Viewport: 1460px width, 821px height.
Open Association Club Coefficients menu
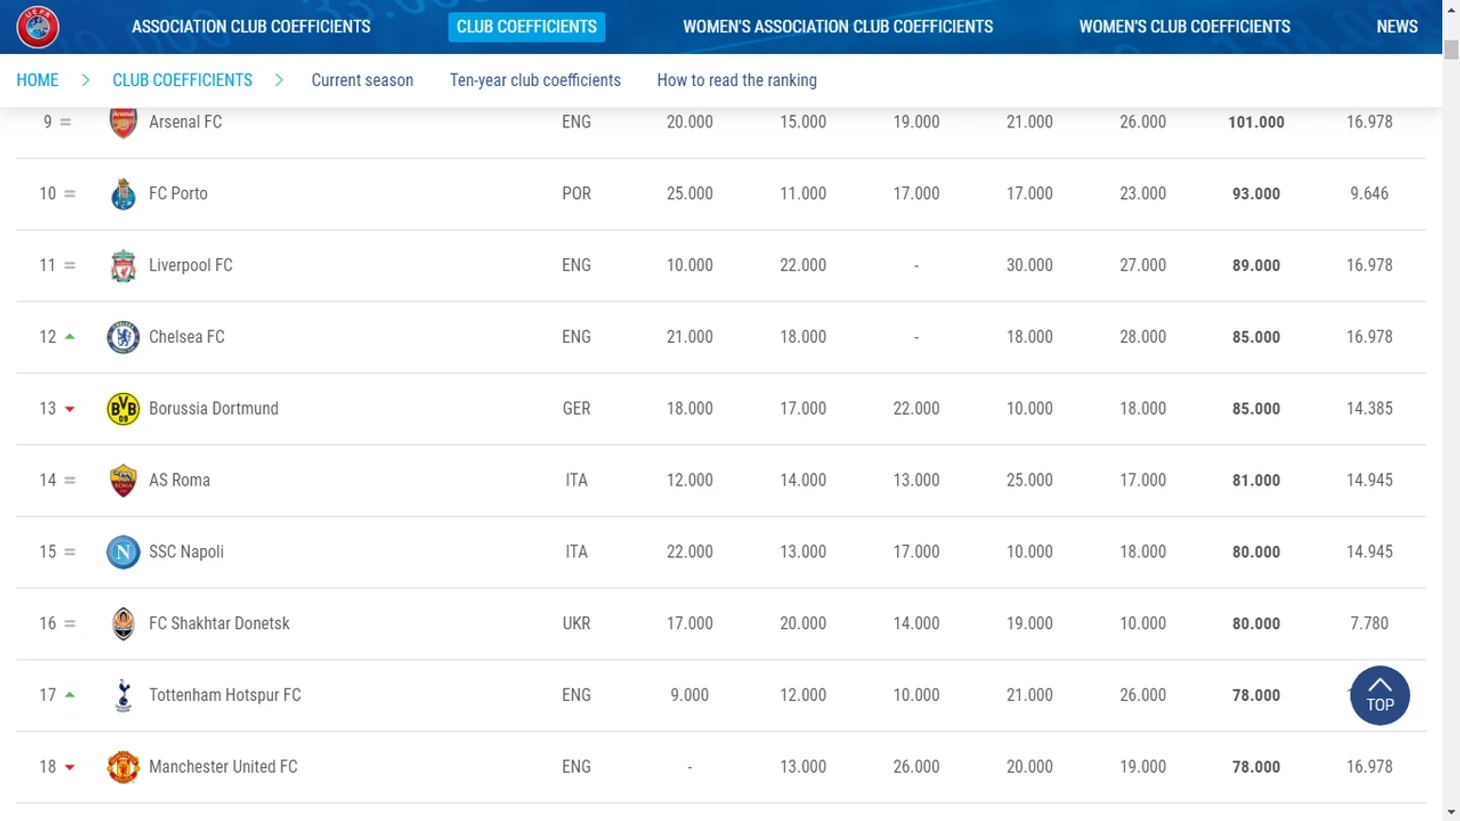251,27
